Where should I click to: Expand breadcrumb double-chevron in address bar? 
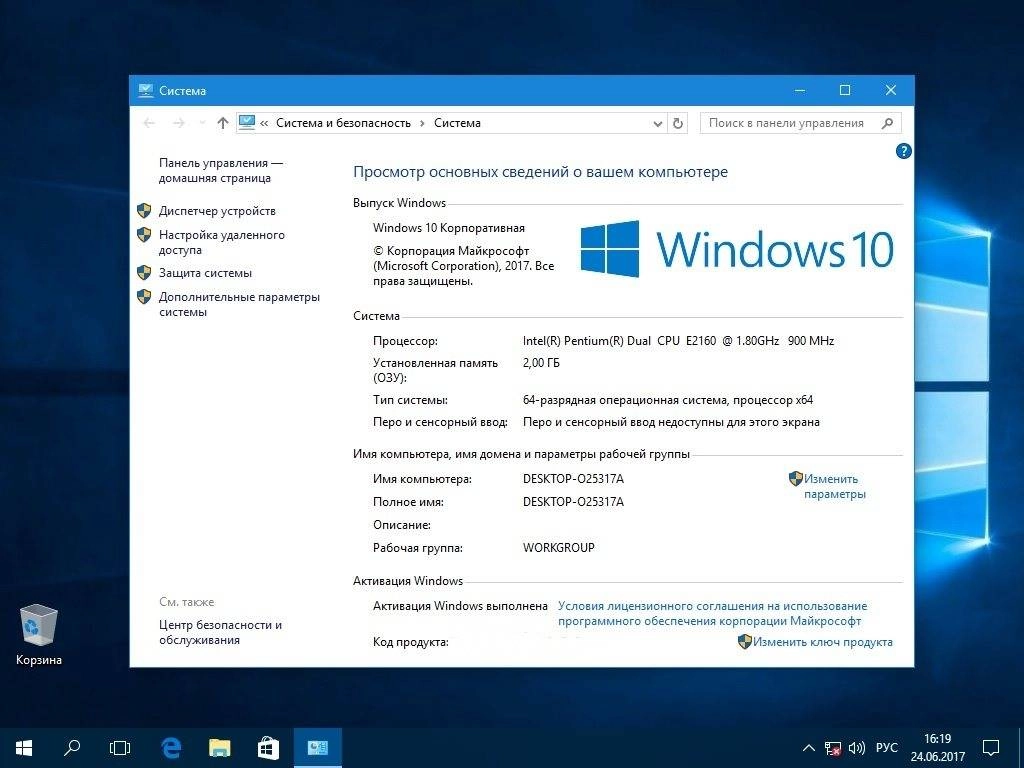(x=264, y=123)
